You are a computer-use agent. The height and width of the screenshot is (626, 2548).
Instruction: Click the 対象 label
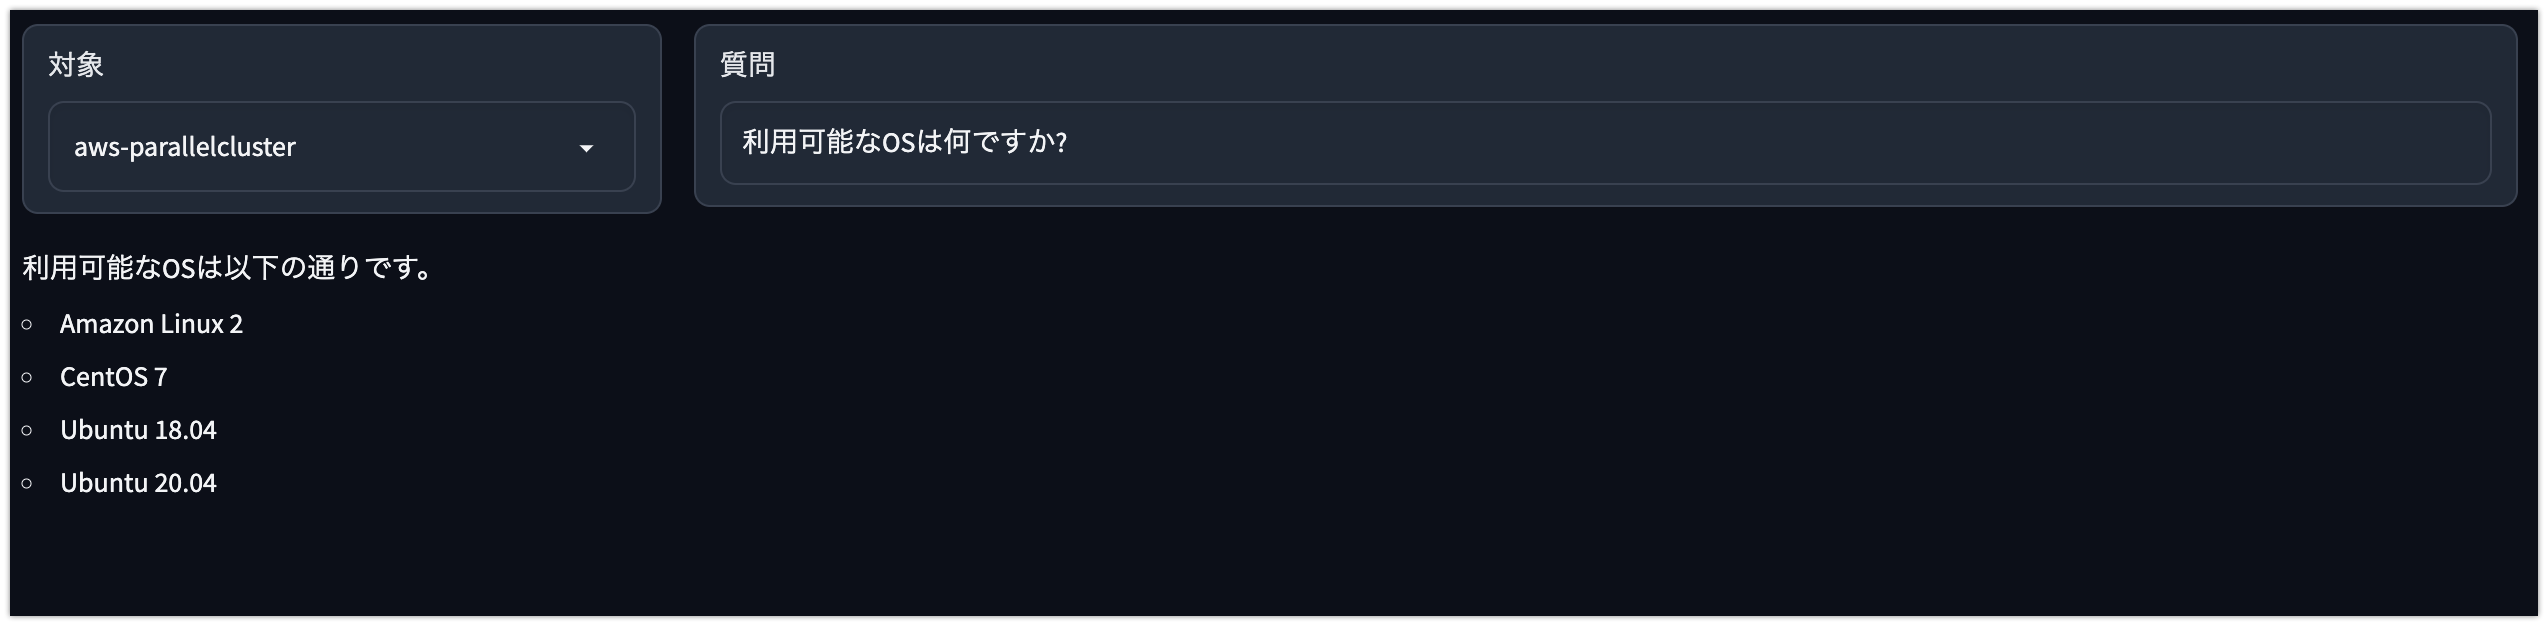click(x=76, y=65)
